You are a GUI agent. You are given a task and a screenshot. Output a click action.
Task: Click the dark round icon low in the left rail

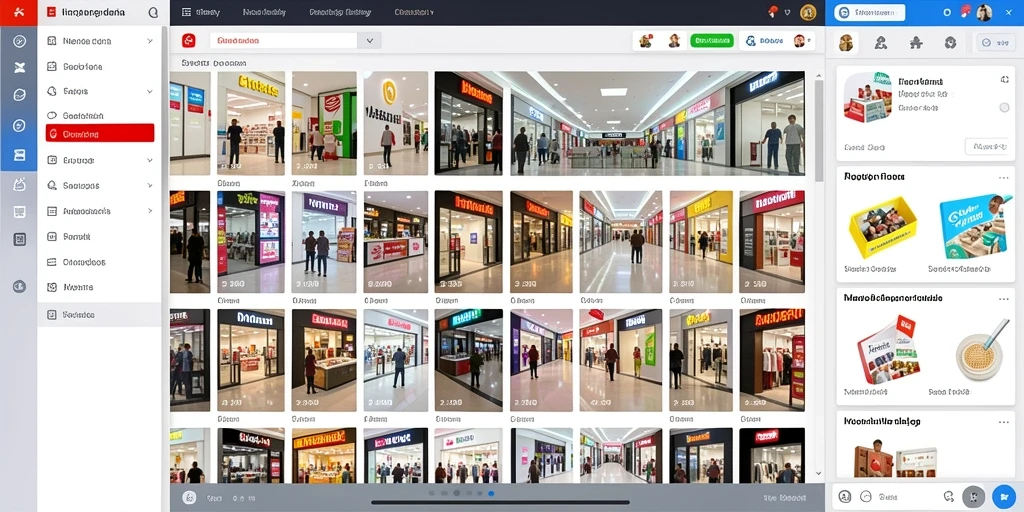point(19,286)
